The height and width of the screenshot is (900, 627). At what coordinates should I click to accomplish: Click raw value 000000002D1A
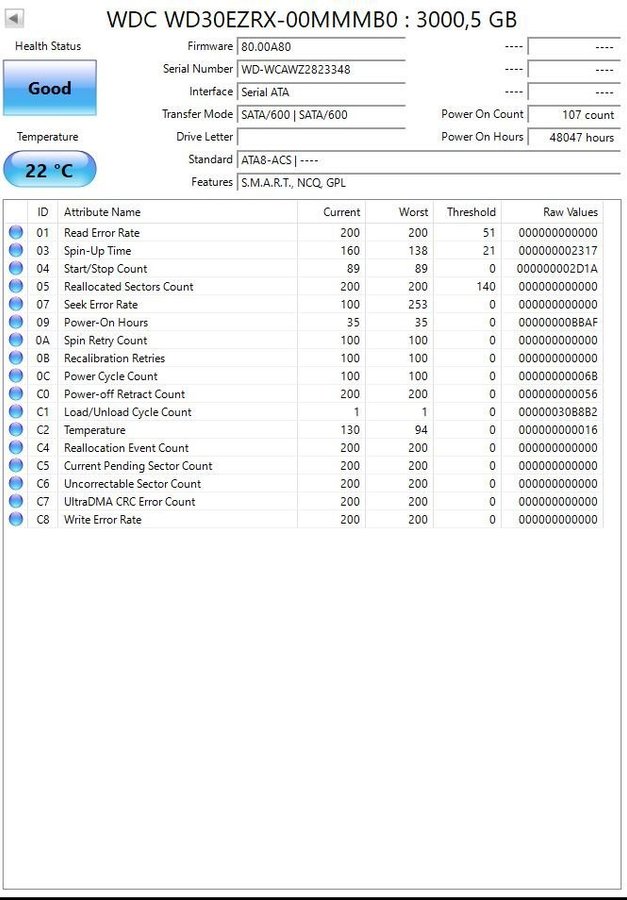point(557,268)
